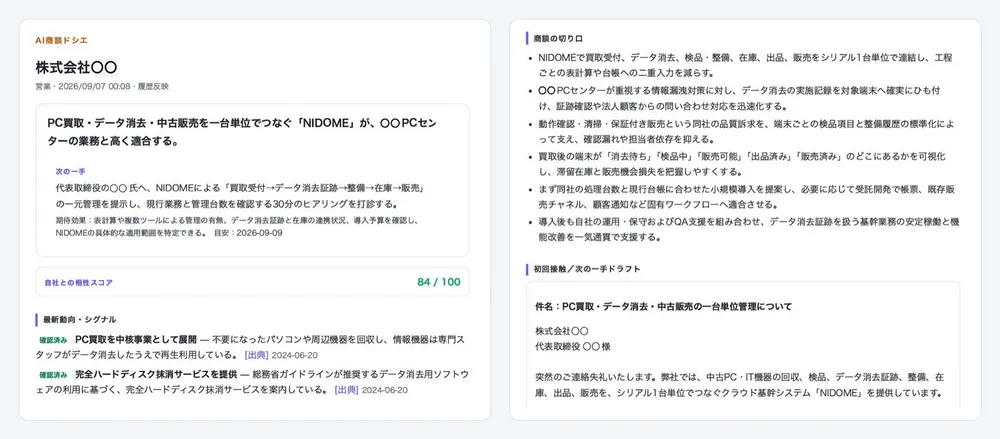Image resolution: width=1000 pixels, height=439 pixels.
Task: Open the 出典 link in the PC買取を中核事業 row
Action: 256,355
